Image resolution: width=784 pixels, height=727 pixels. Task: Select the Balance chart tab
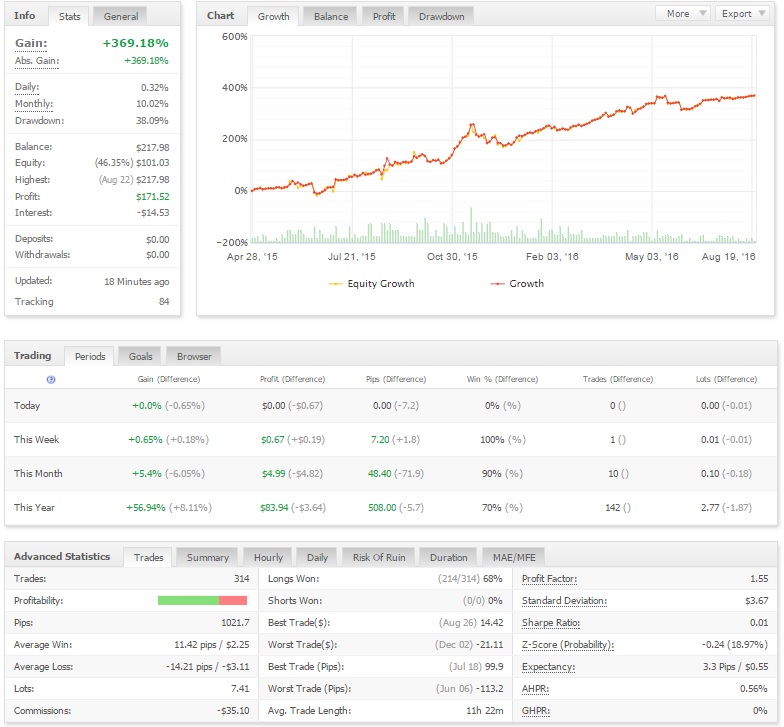point(330,16)
